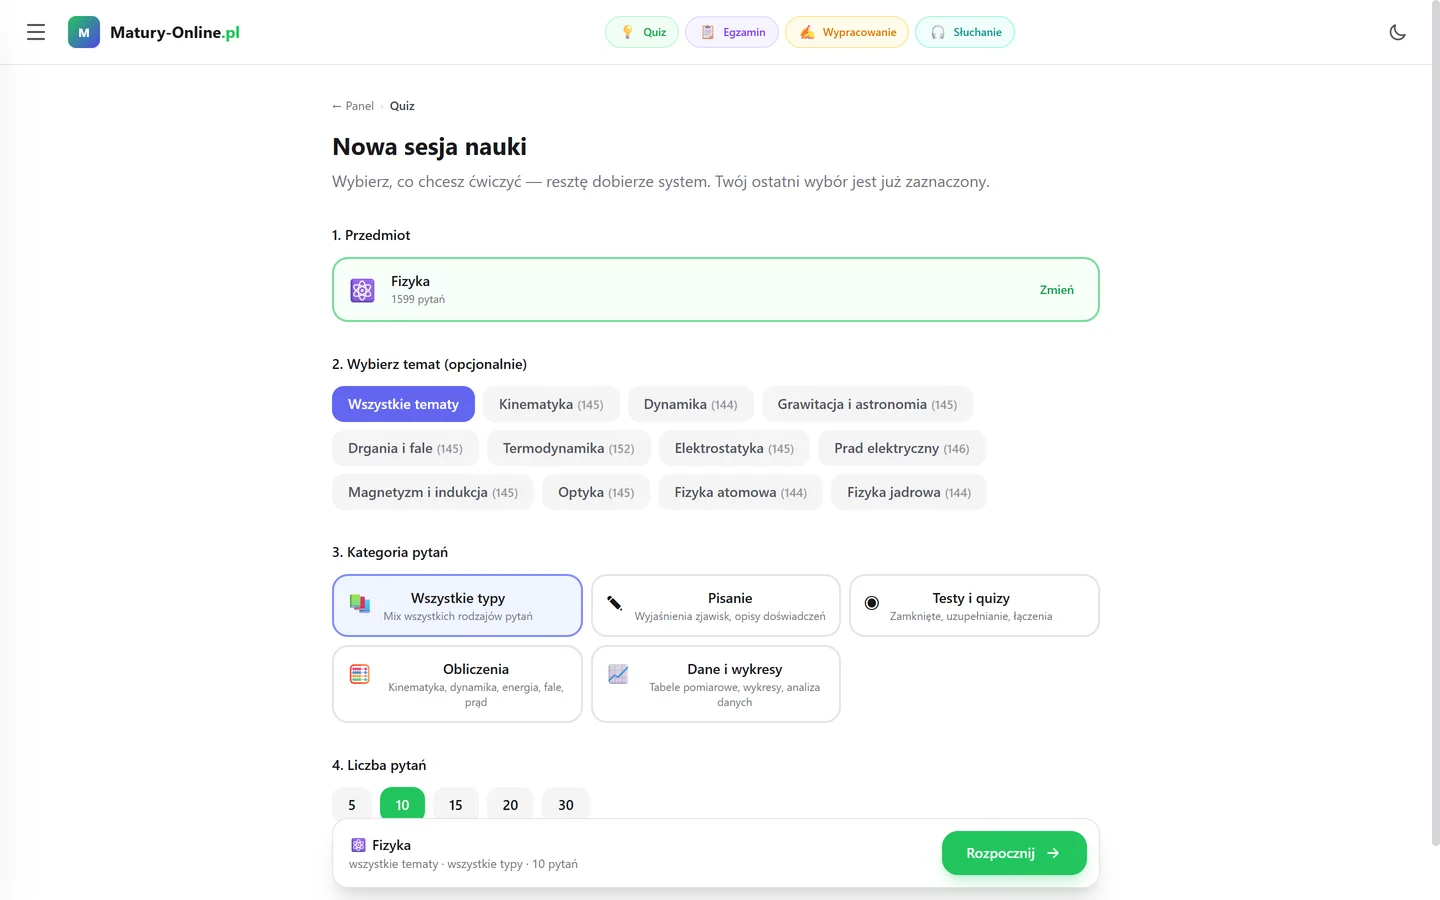Go back to Panel breadcrumb link

(353, 106)
